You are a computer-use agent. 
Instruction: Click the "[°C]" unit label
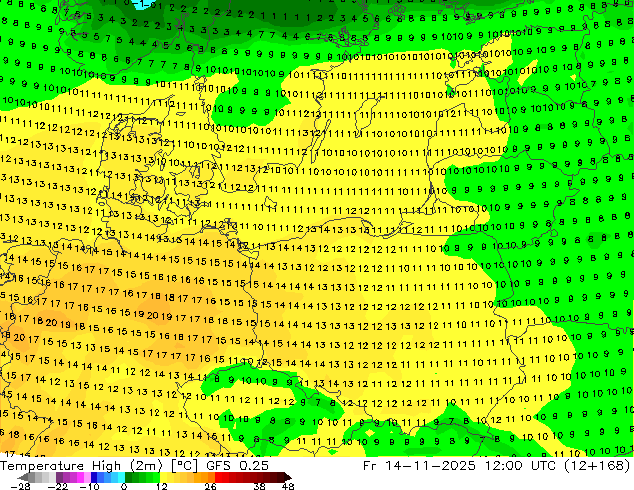184,466
